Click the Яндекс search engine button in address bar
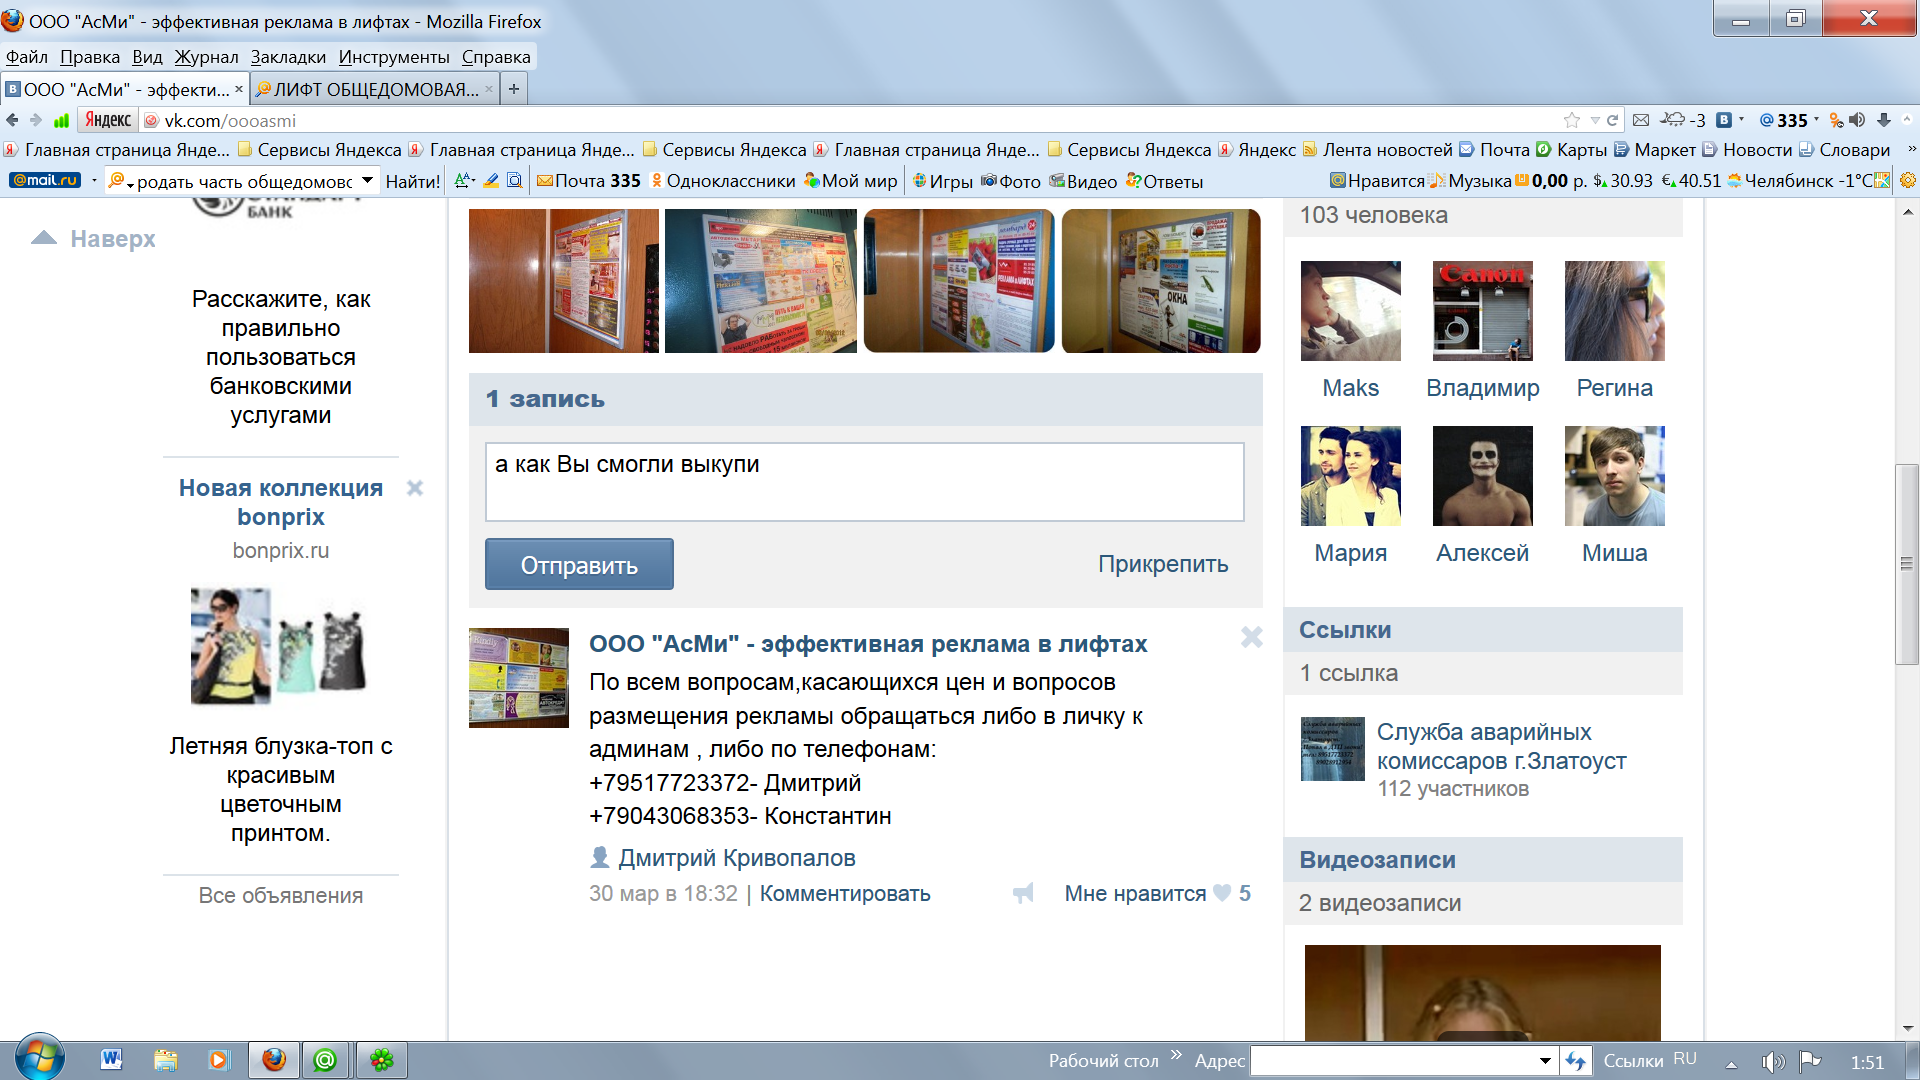The image size is (1920, 1080). click(108, 120)
